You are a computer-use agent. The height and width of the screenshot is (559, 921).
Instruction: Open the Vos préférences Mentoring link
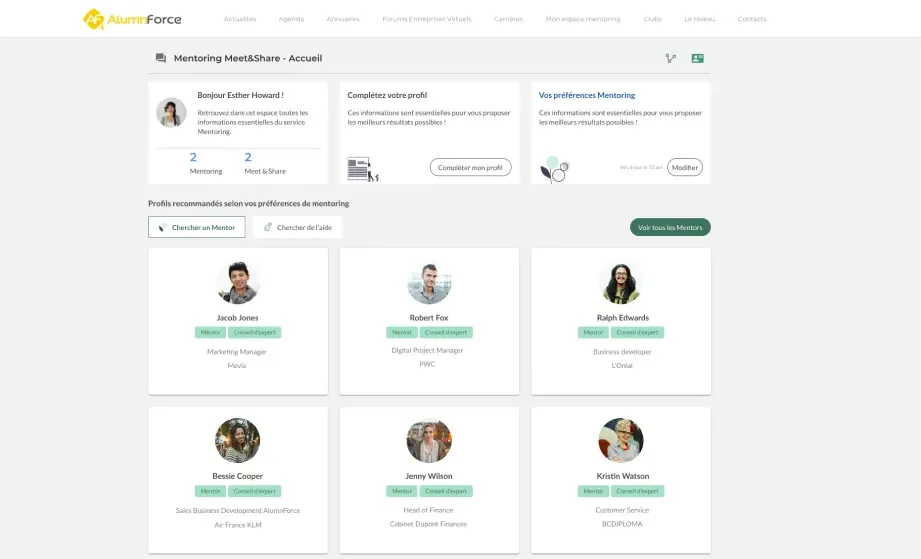(587, 95)
